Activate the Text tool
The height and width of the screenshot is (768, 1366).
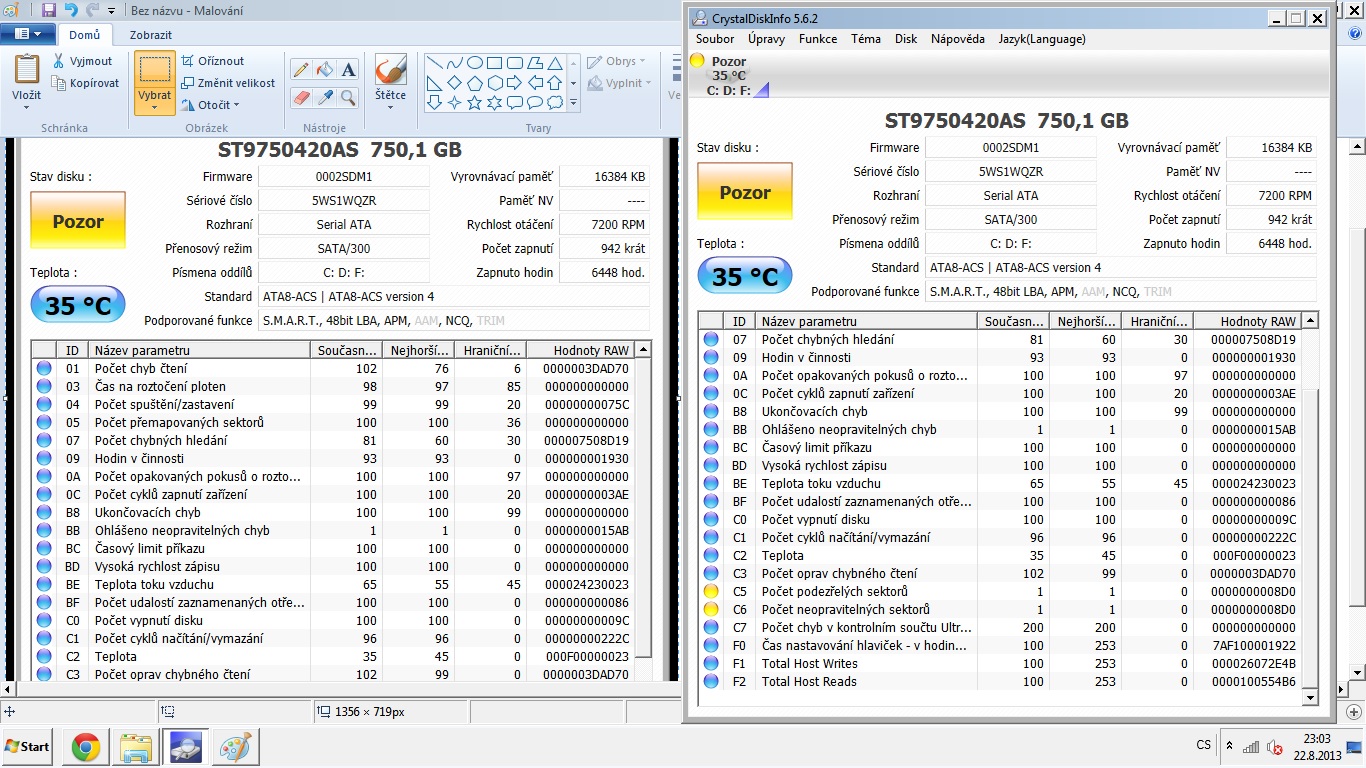click(348, 69)
